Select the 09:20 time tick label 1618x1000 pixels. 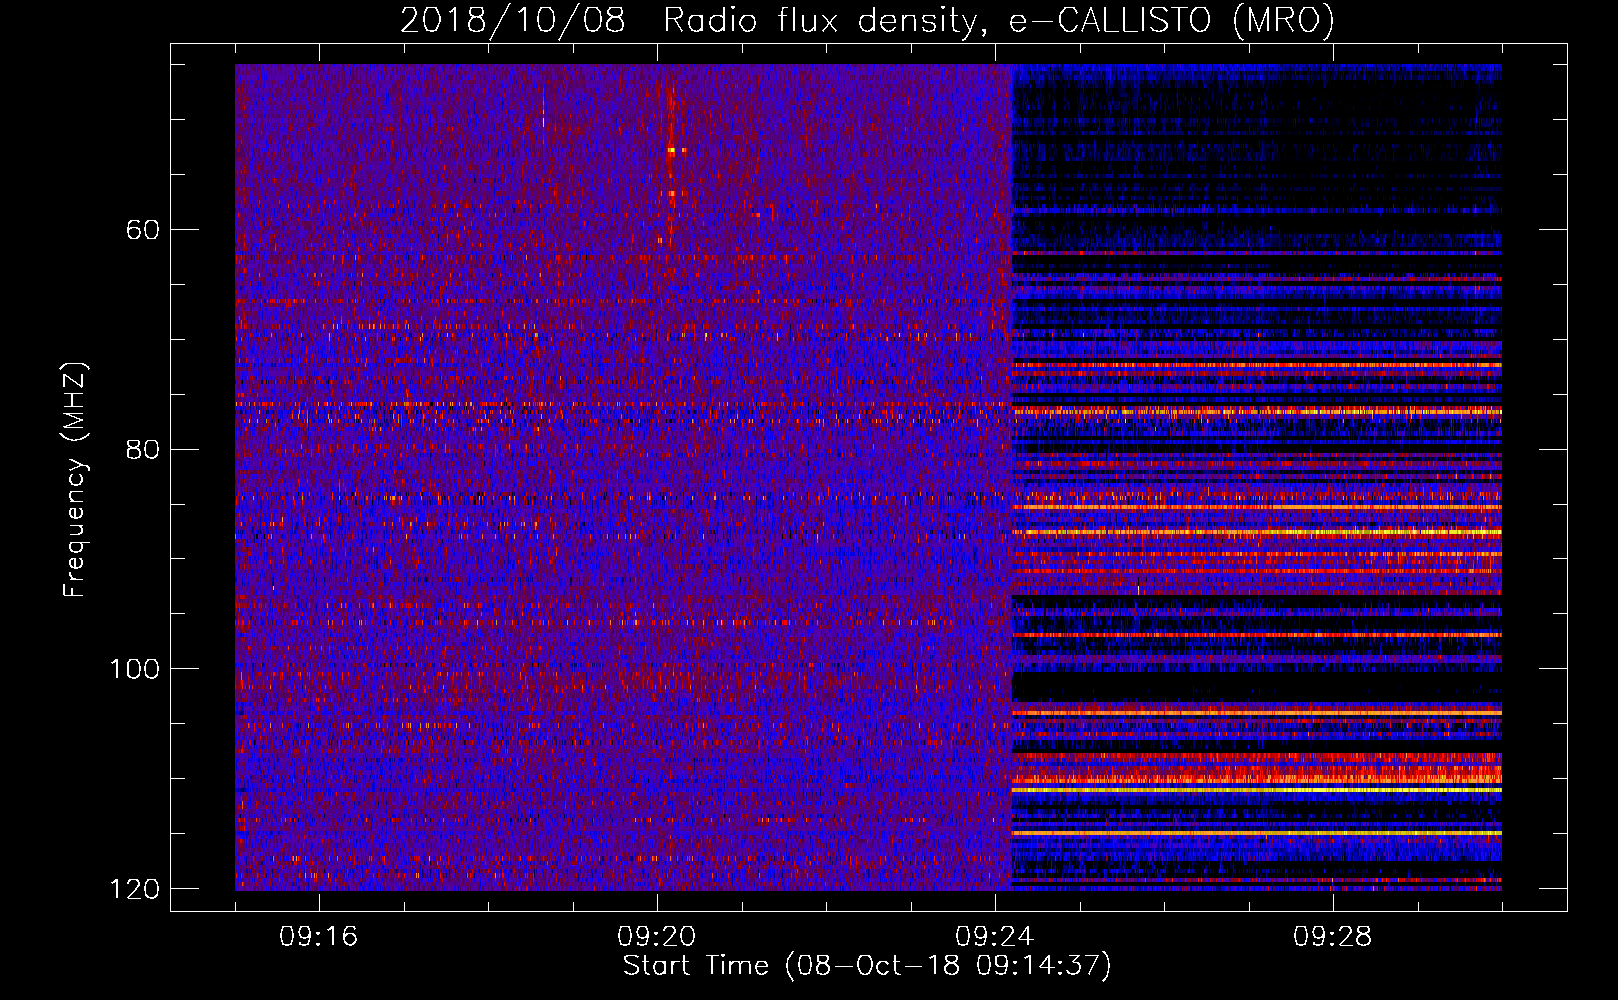pyautogui.click(x=657, y=937)
